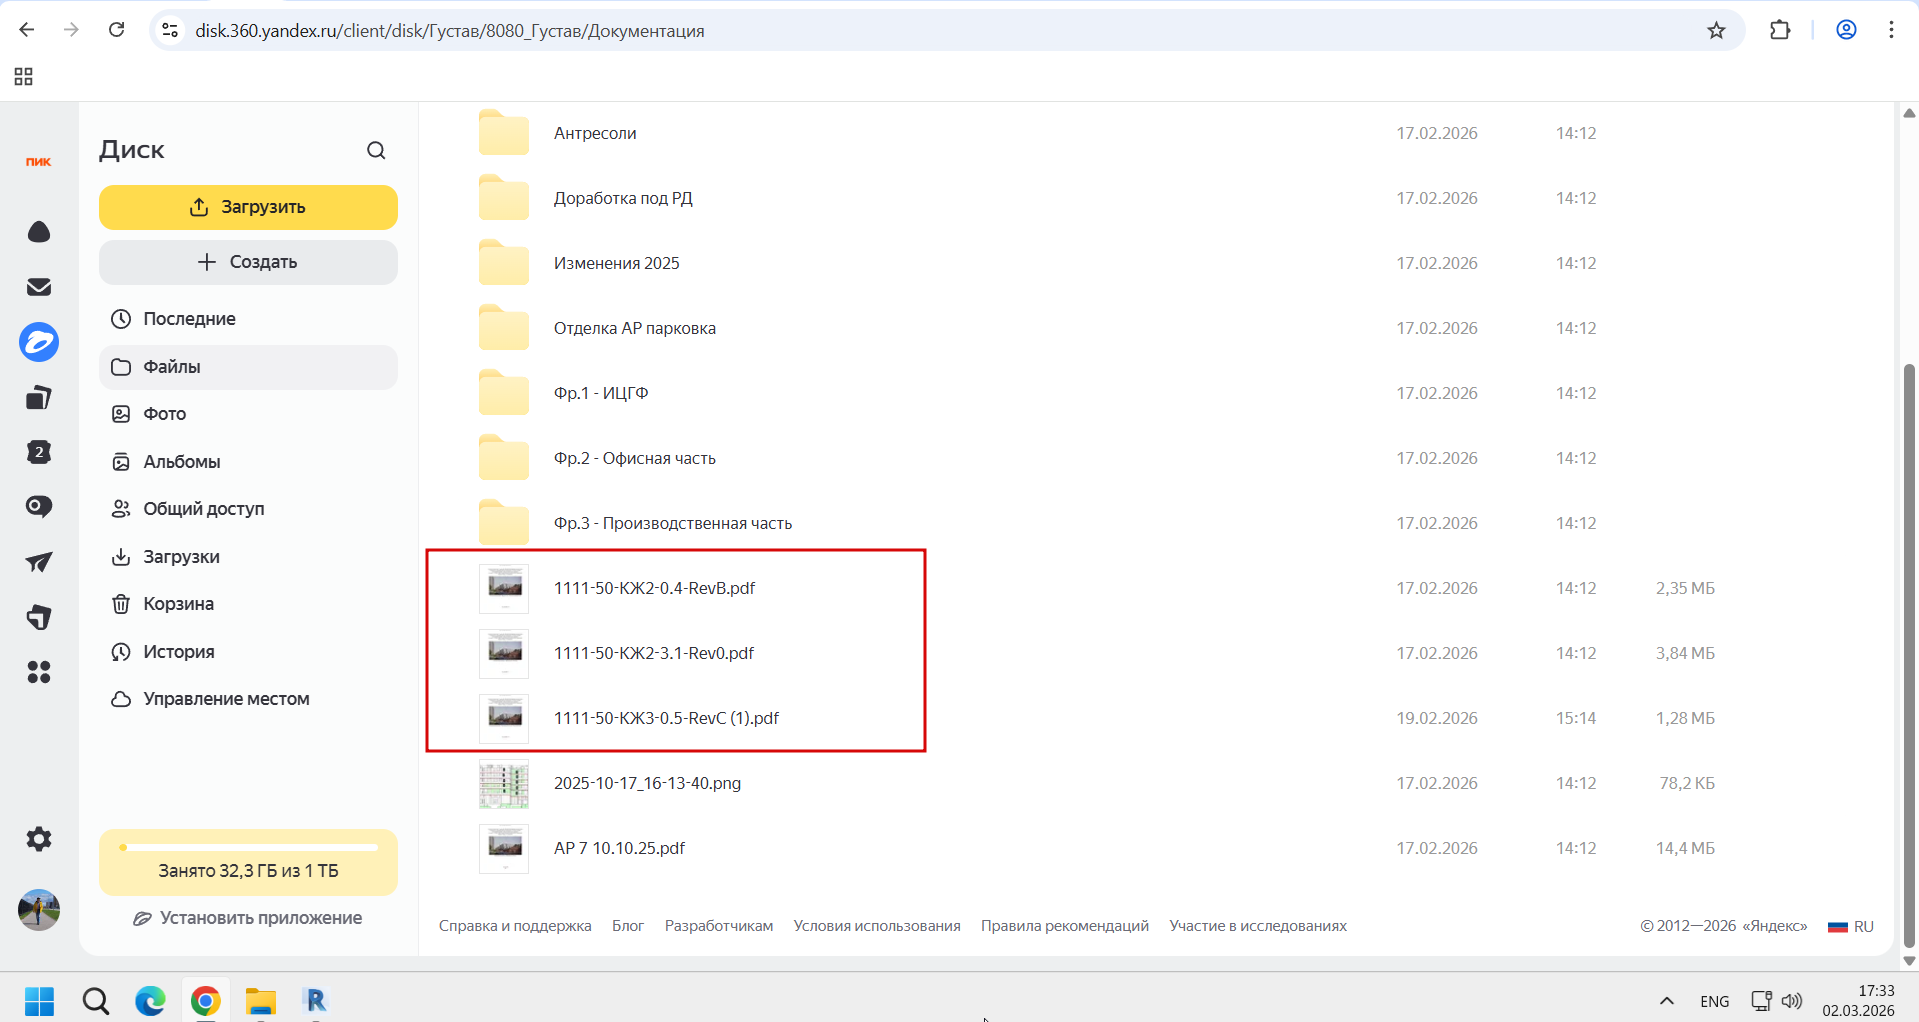Click the user avatar in the service rail
This screenshot has width=1919, height=1022.
click(39, 910)
